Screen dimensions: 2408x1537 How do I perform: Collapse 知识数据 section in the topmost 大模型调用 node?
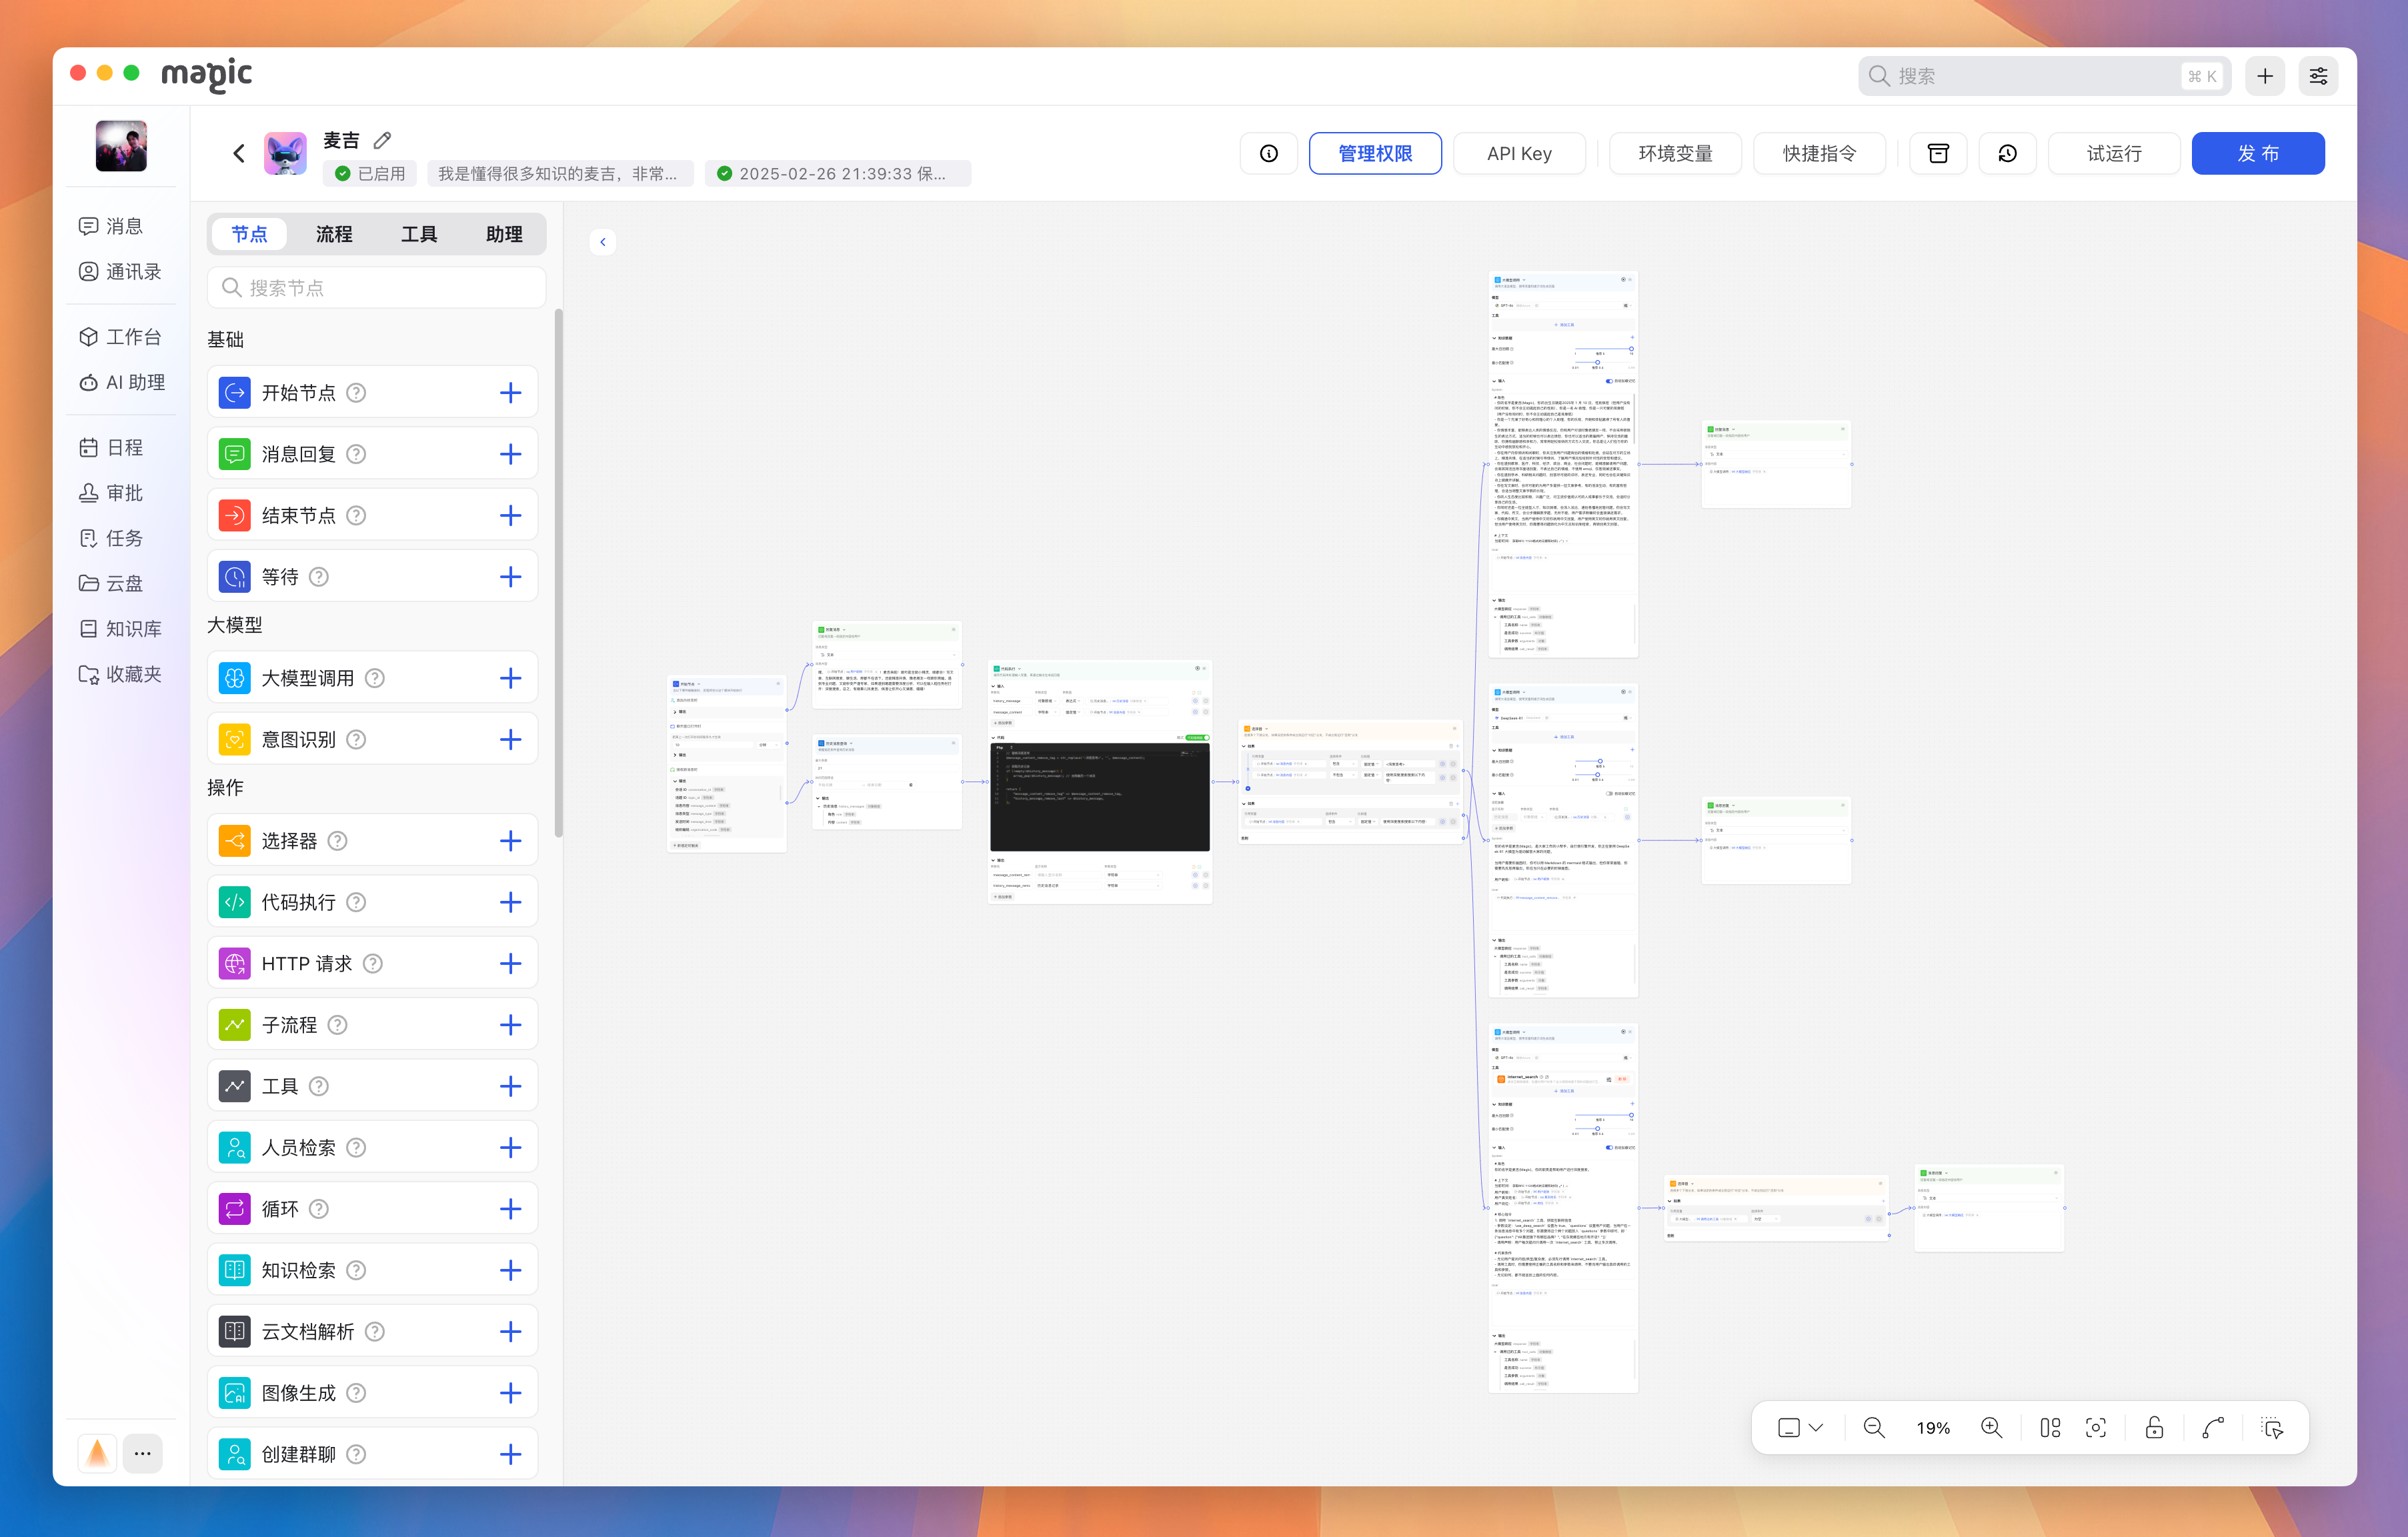[1495, 338]
